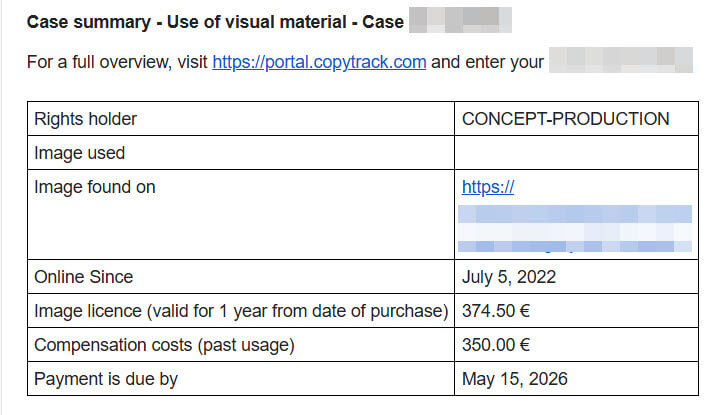The width and height of the screenshot is (724, 415).
Task: Open the portal.copytrack.com link
Action: (x=319, y=62)
